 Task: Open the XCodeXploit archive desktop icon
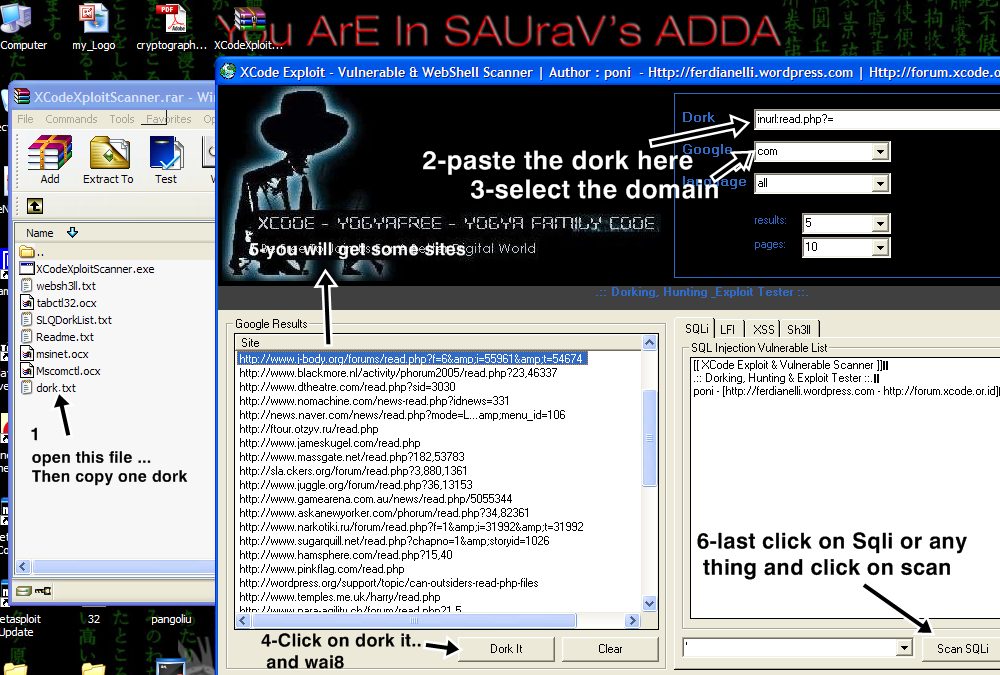pos(249,26)
